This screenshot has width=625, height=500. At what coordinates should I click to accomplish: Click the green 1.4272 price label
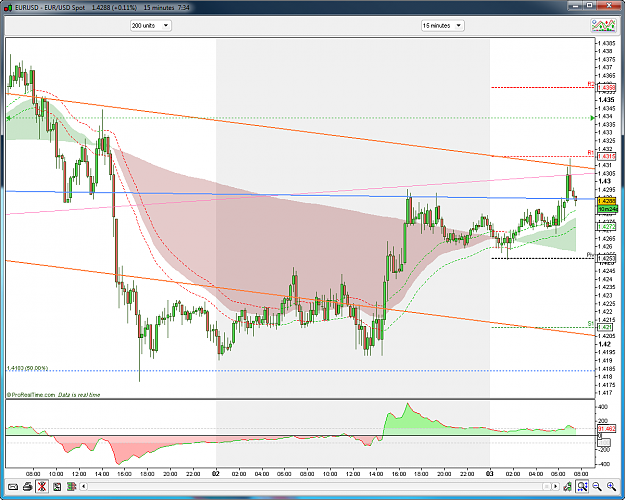[607, 227]
